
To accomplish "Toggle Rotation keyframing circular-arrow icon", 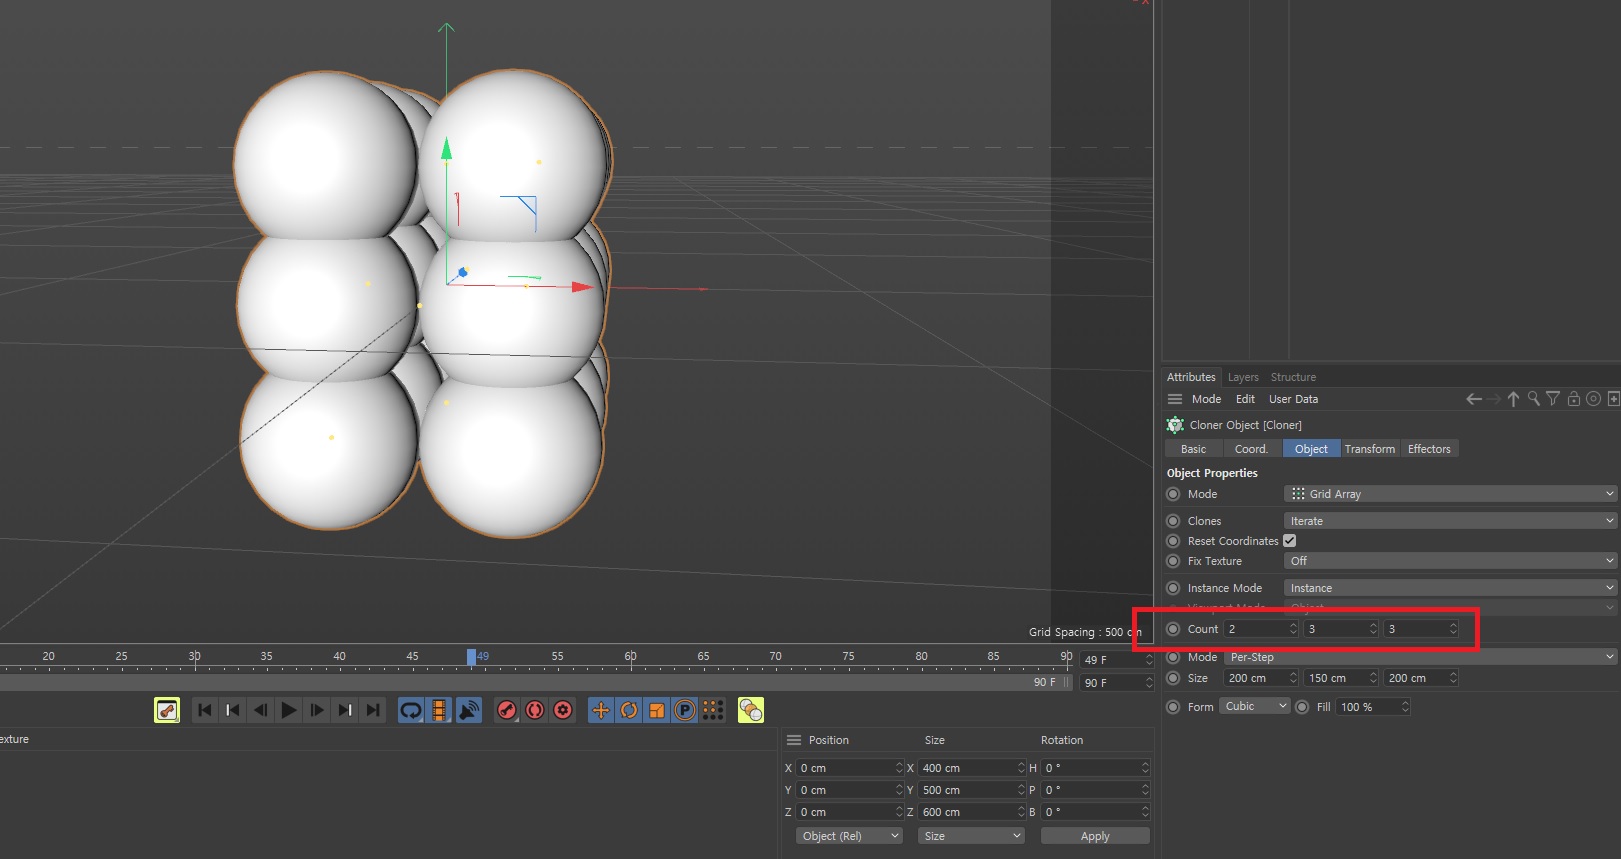I will point(629,710).
